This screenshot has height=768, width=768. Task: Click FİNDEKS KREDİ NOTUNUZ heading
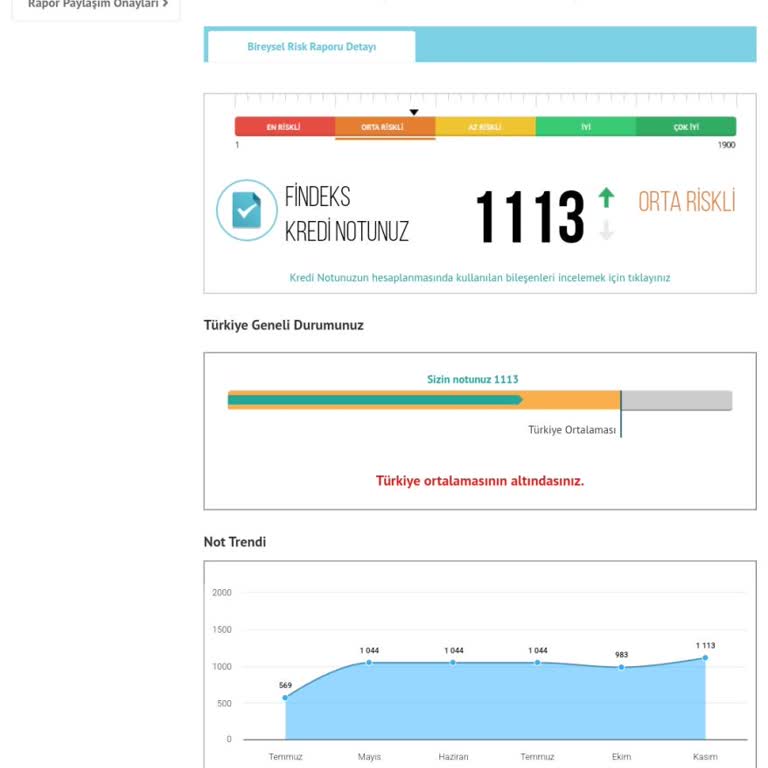coord(346,214)
